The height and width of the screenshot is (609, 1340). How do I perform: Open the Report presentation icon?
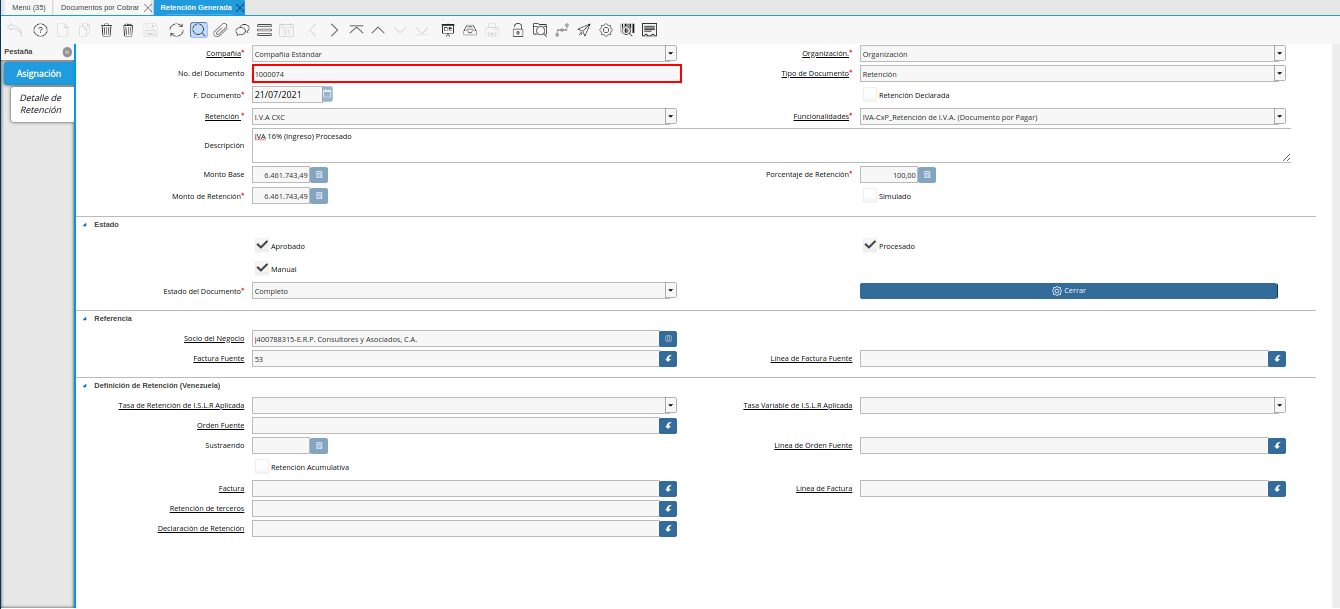tap(448, 30)
